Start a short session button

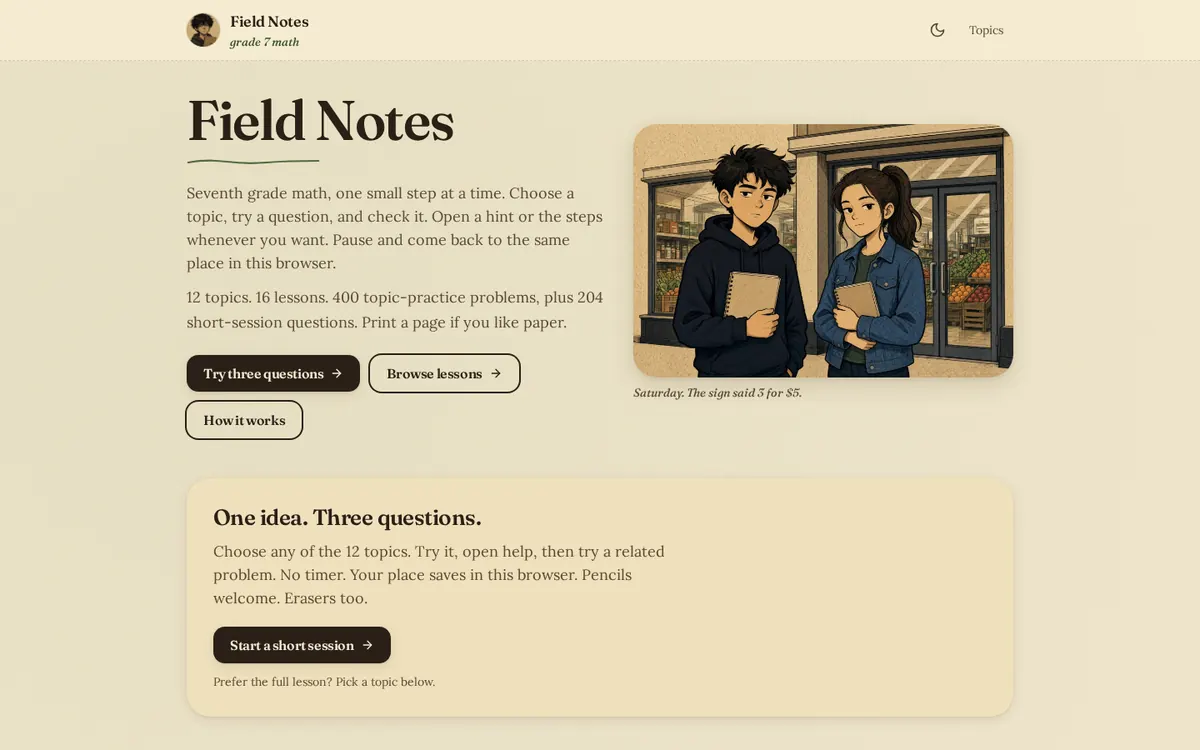302,645
